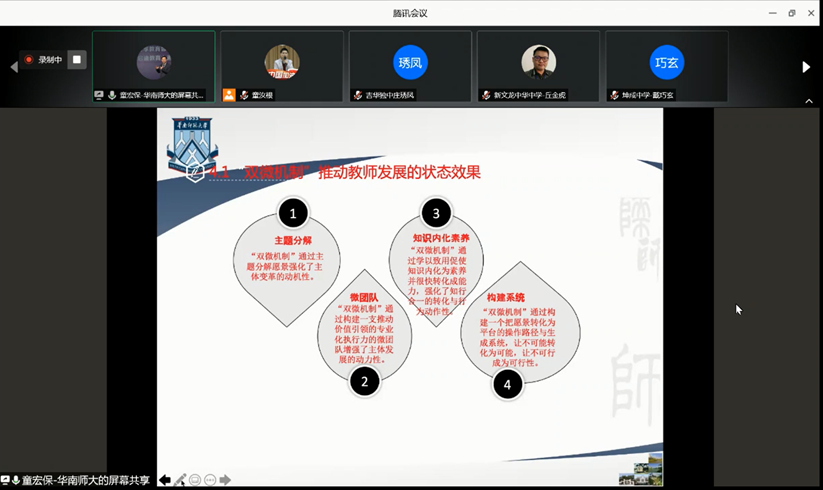Click the 知识内化素养 heading on the slide
This screenshot has height=490, width=823.
click(441, 238)
